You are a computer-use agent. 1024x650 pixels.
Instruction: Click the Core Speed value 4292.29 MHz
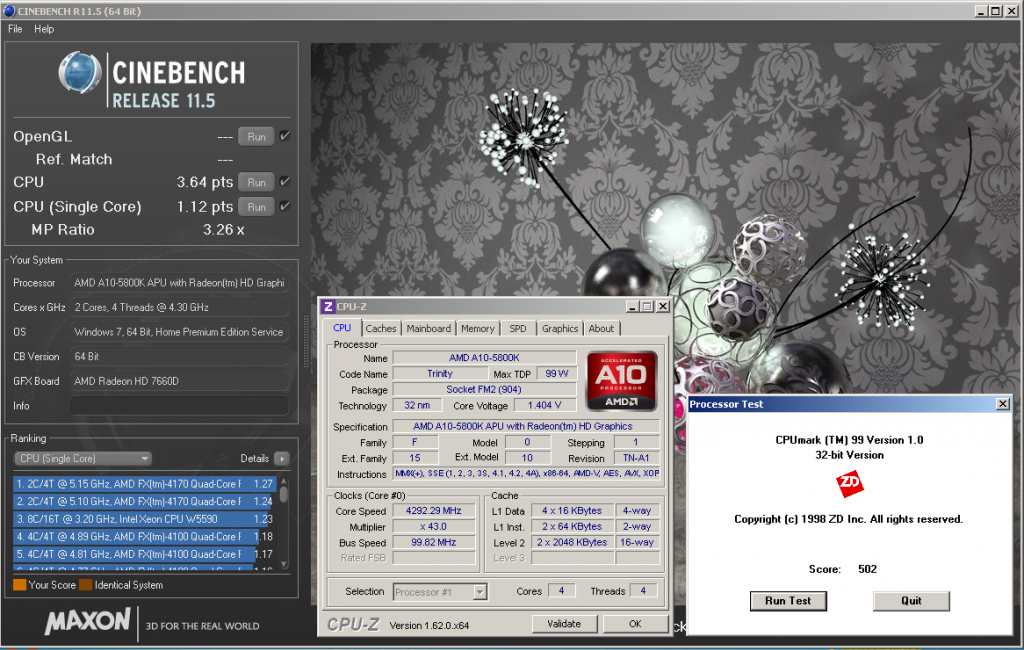coord(434,511)
